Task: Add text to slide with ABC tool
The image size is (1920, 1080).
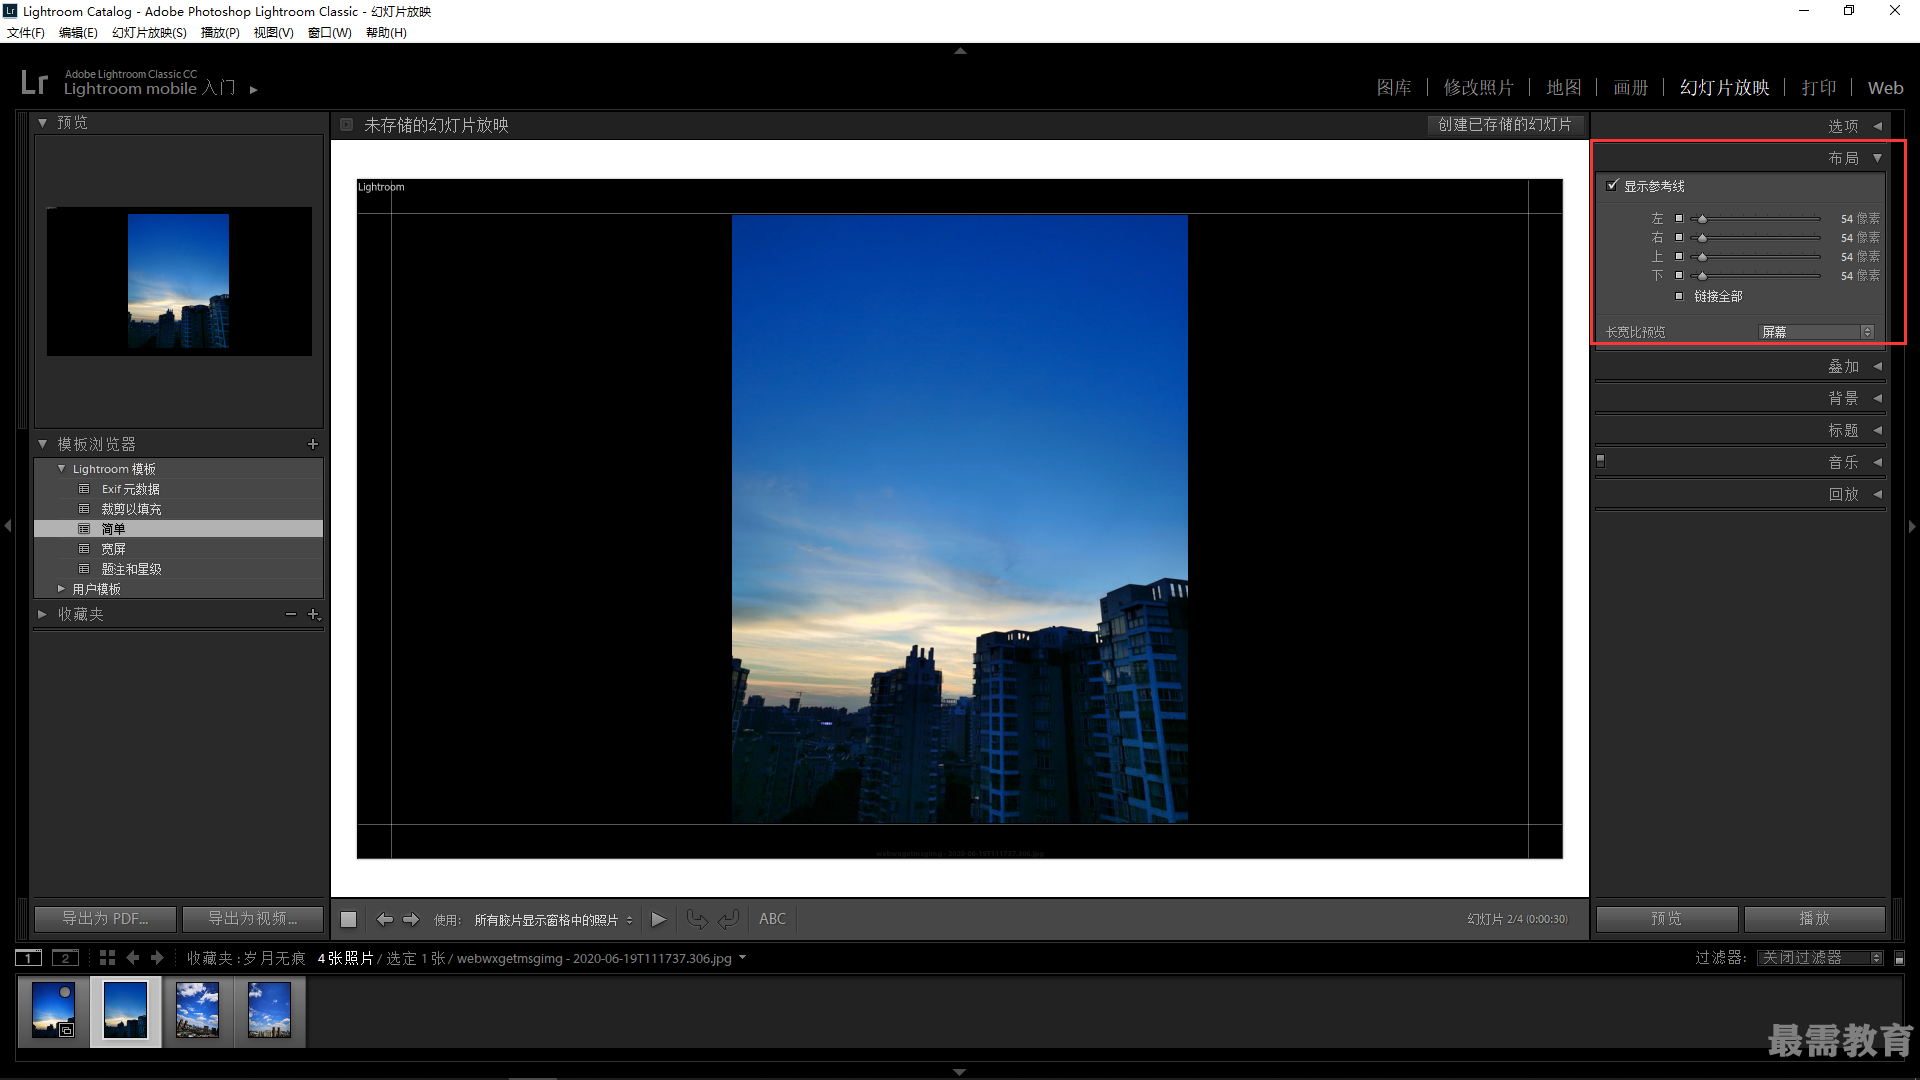Action: pyautogui.click(x=772, y=919)
